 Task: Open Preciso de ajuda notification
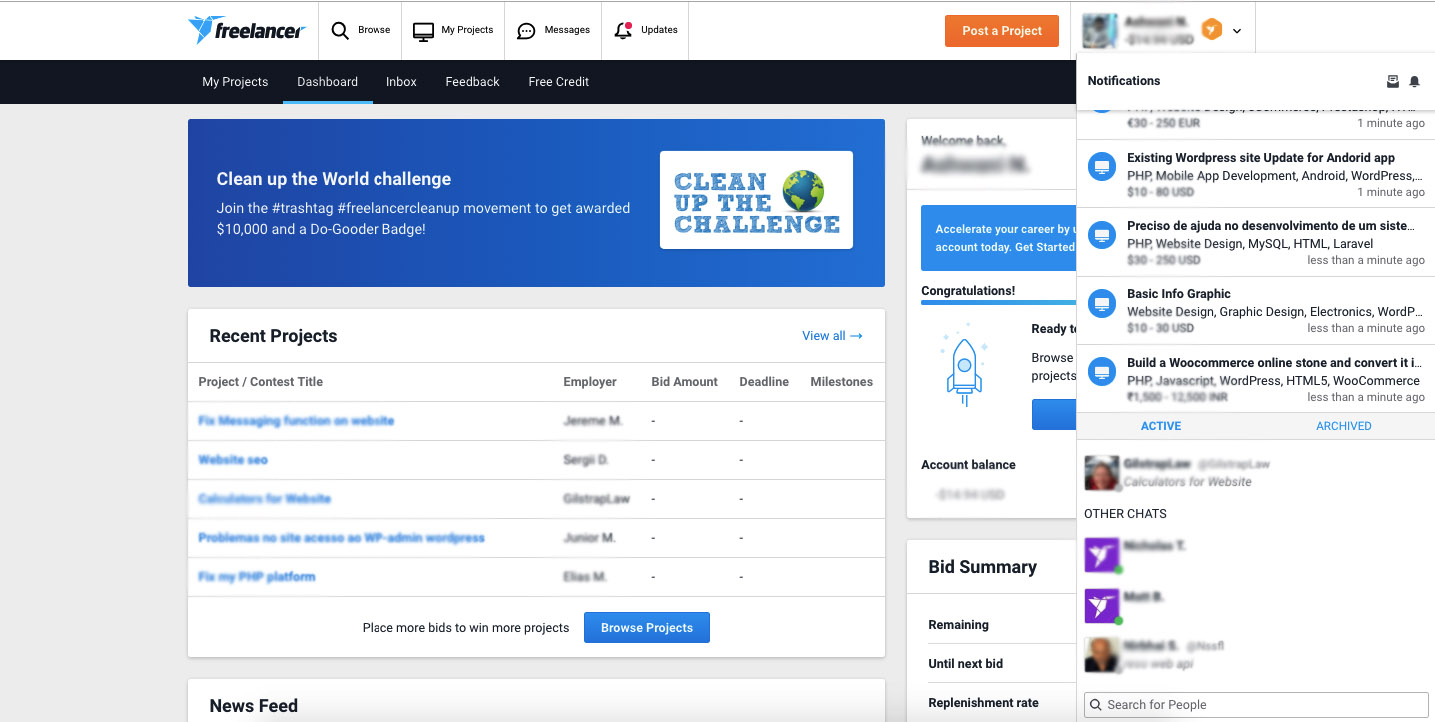[1256, 242]
